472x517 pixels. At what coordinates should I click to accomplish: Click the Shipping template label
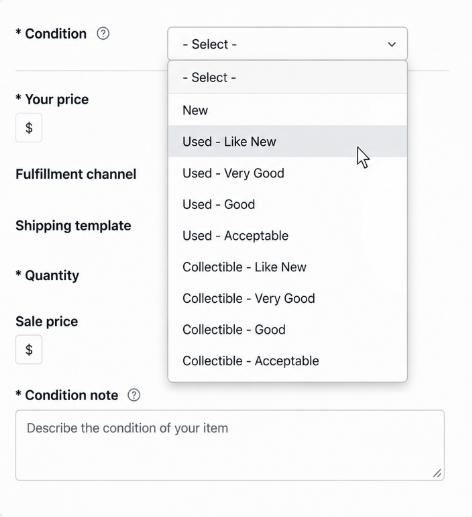click(73, 226)
